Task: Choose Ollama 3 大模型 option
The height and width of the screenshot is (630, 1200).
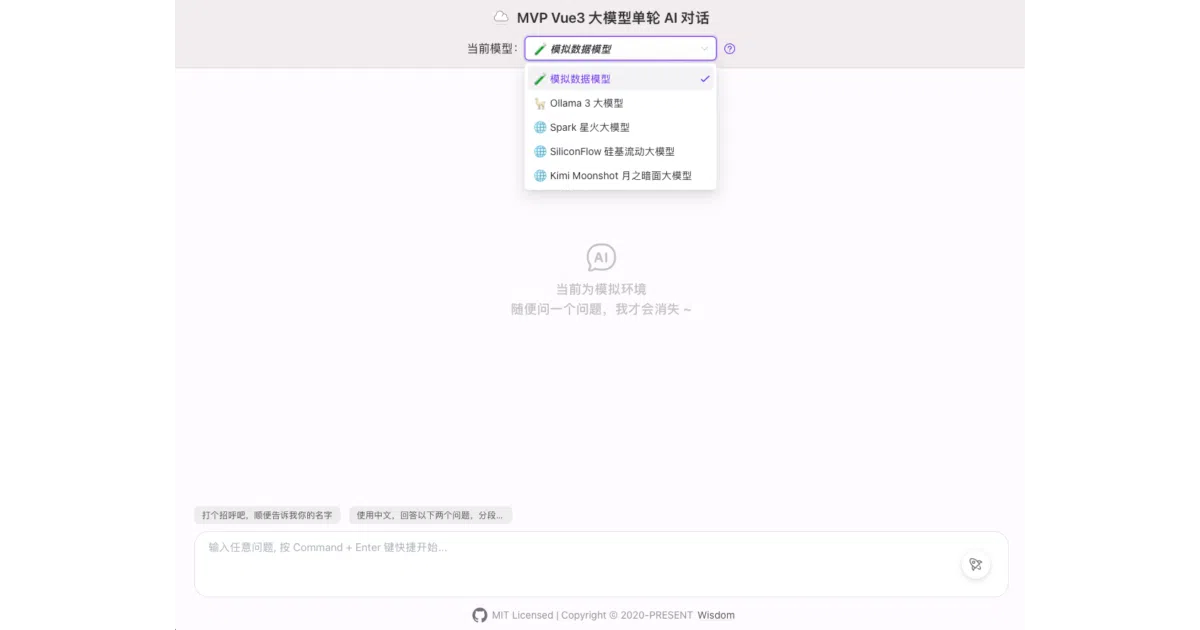Action: click(620, 103)
